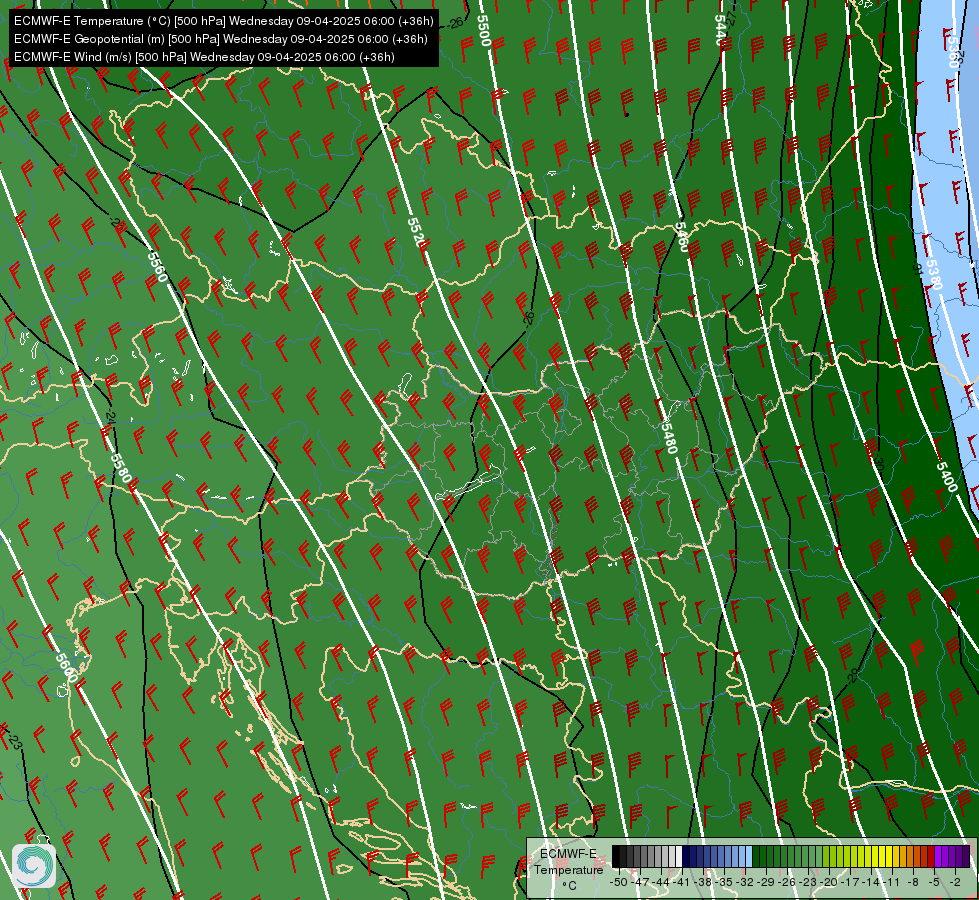Image resolution: width=979 pixels, height=900 pixels.
Task: Click the -2 legend scale value
Action: (955, 882)
